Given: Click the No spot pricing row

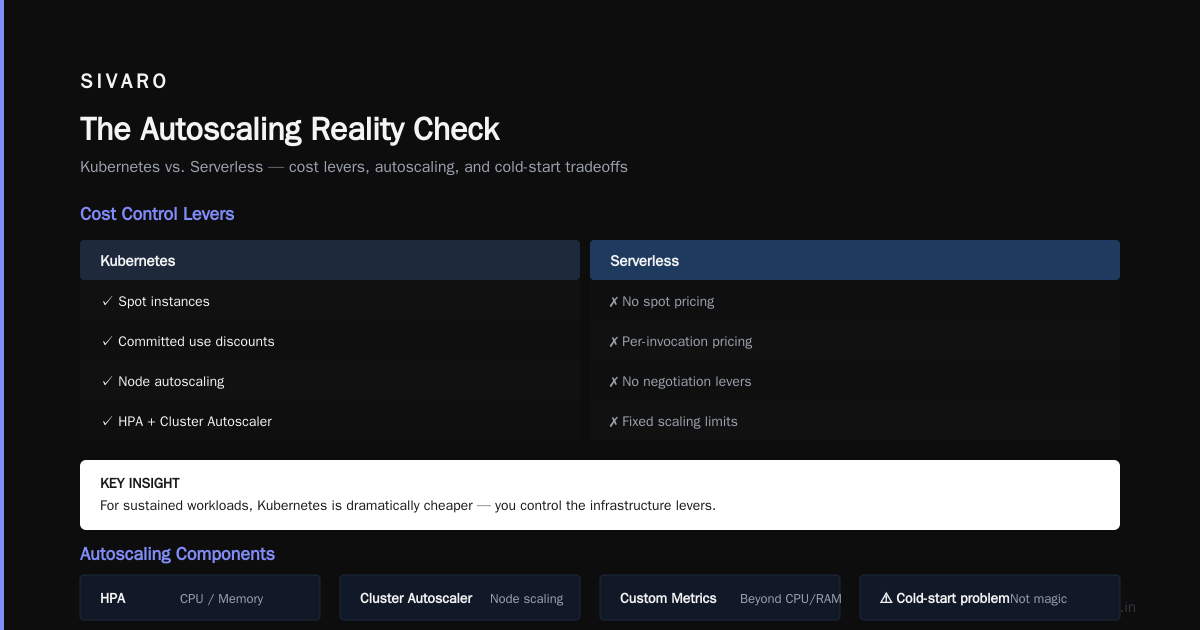Looking at the screenshot, I should (x=855, y=301).
